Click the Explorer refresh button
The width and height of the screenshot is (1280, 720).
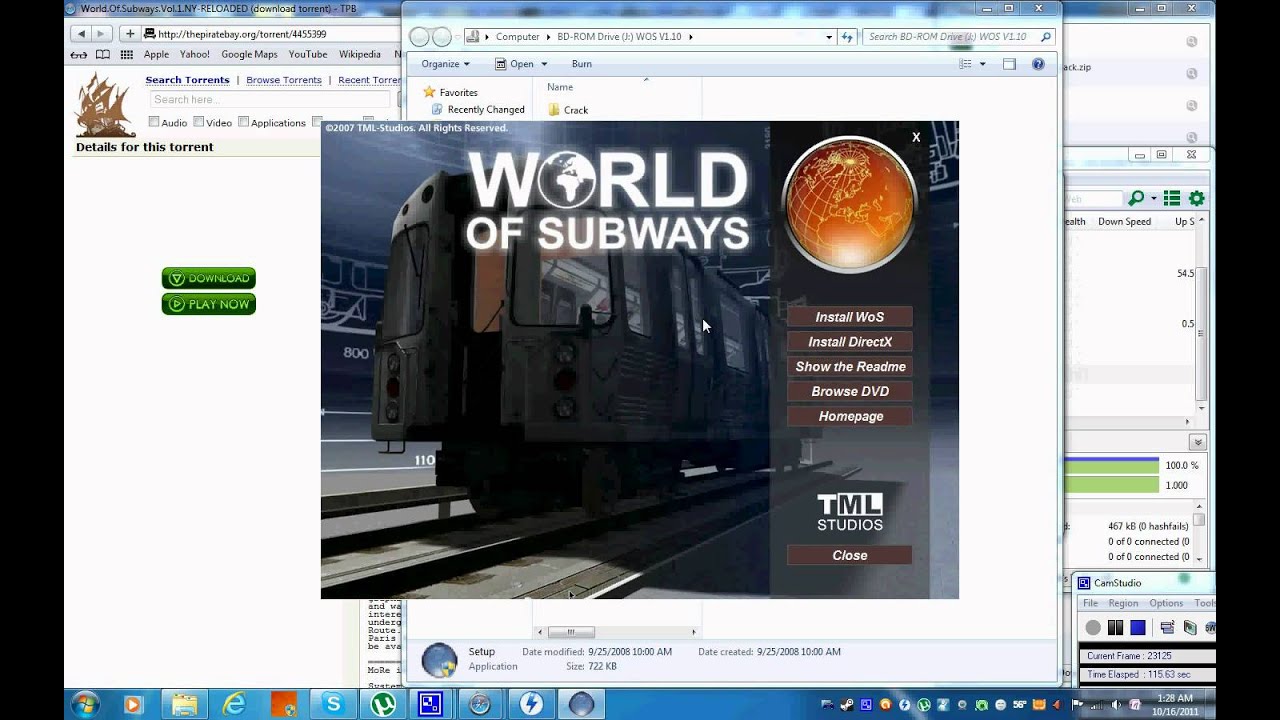tap(848, 37)
